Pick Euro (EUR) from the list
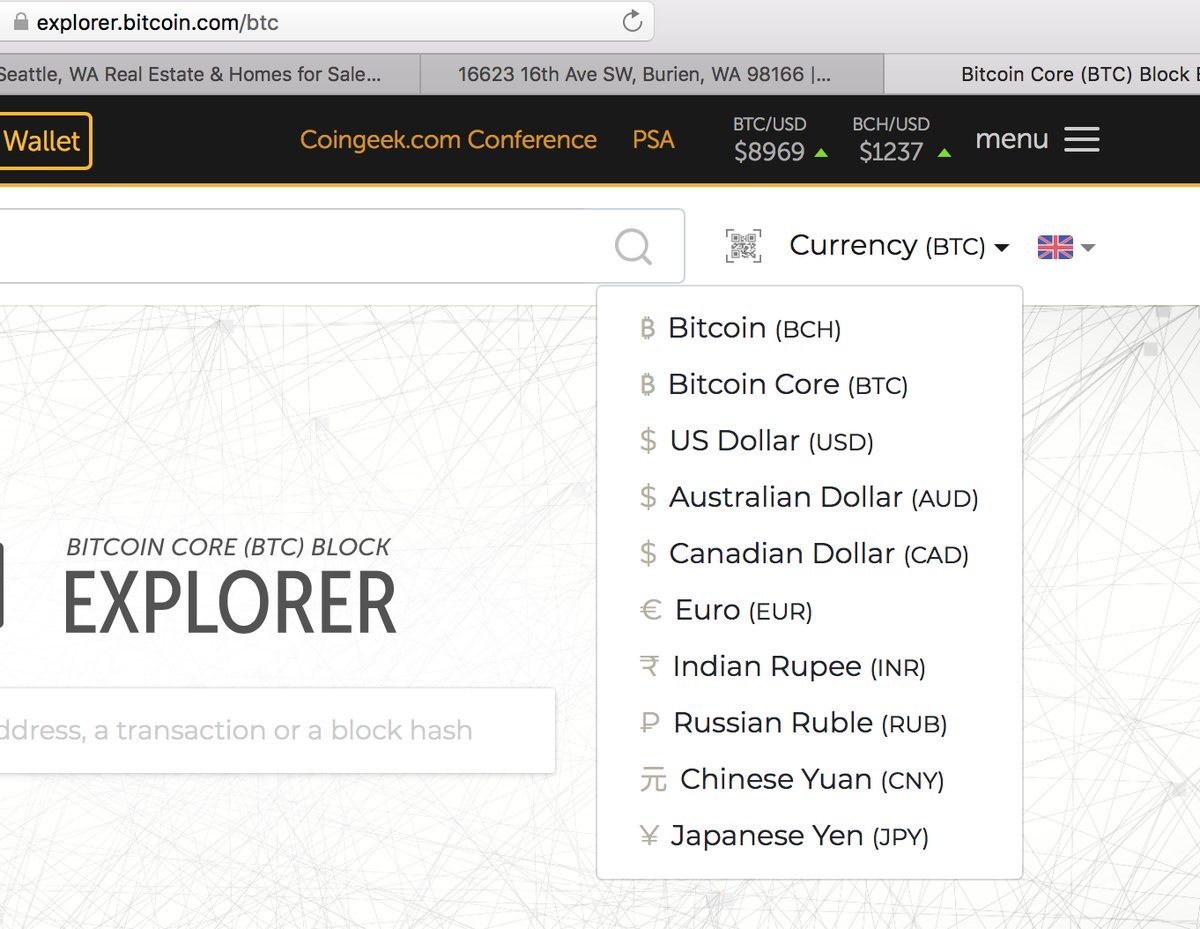 [x=744, y=610]
